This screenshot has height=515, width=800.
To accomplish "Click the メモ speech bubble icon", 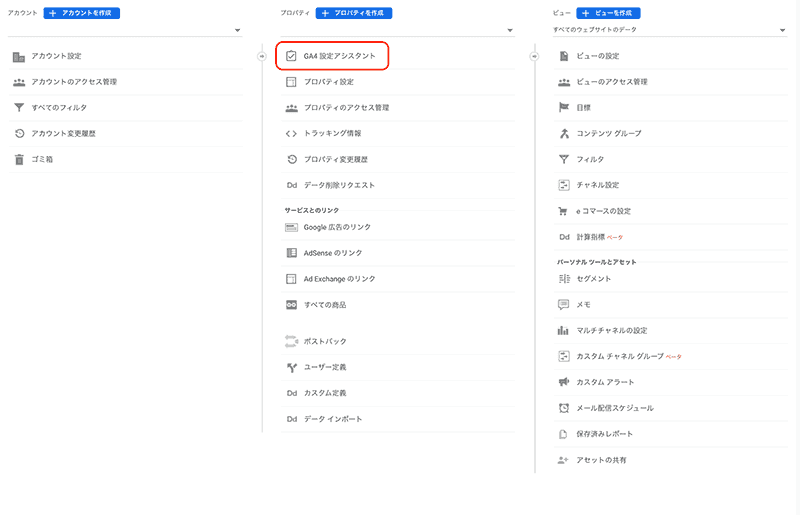I will pyautogui.click(x=563, y=305).
